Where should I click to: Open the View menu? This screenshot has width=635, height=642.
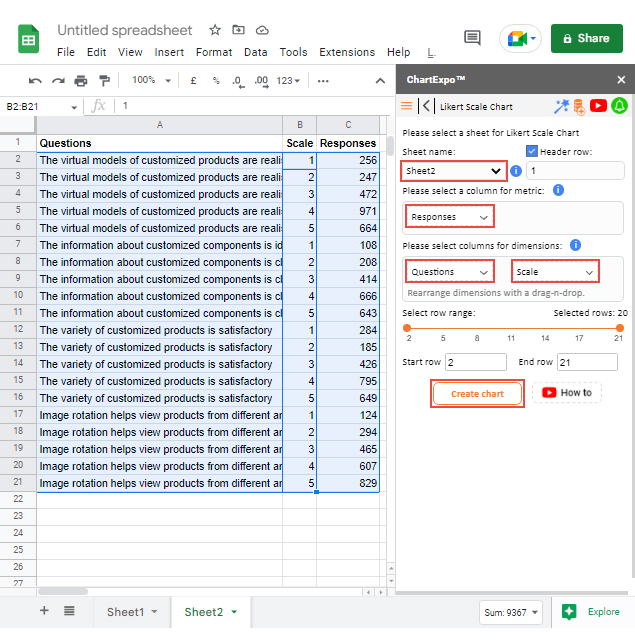pos(130,52)
